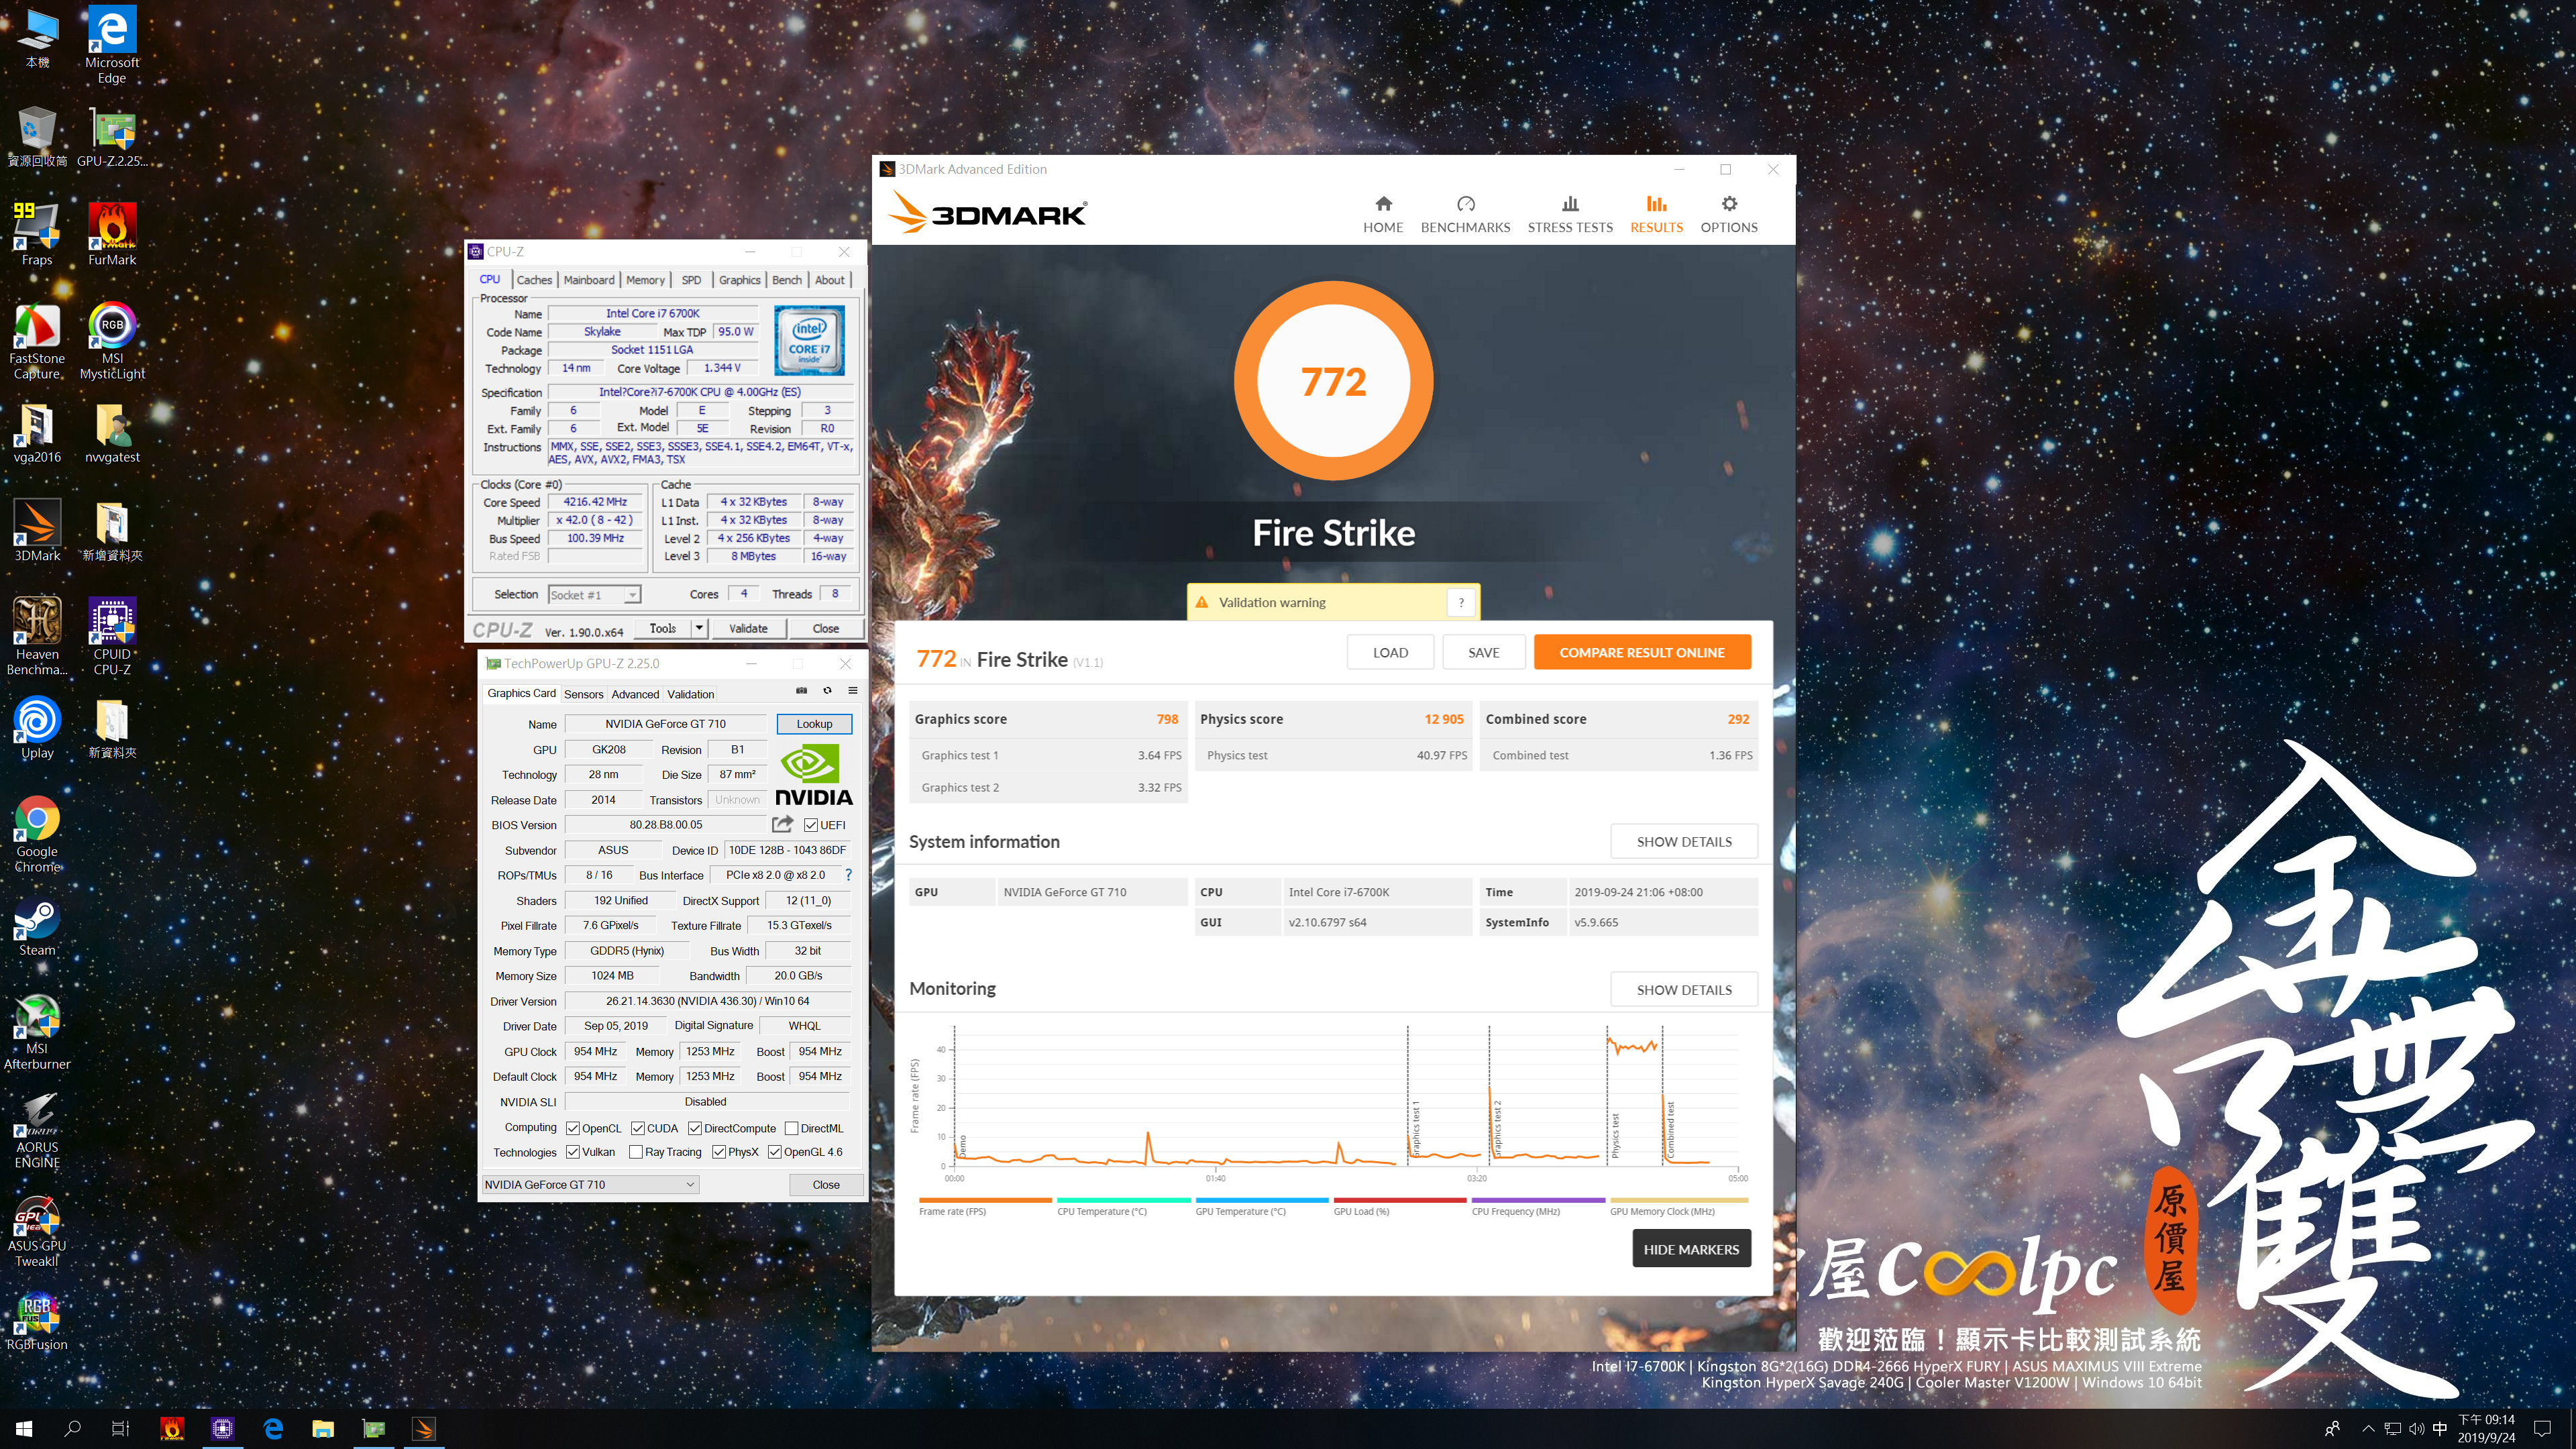Click GPU-Z screenshot camera icon

tap(801, 691)
